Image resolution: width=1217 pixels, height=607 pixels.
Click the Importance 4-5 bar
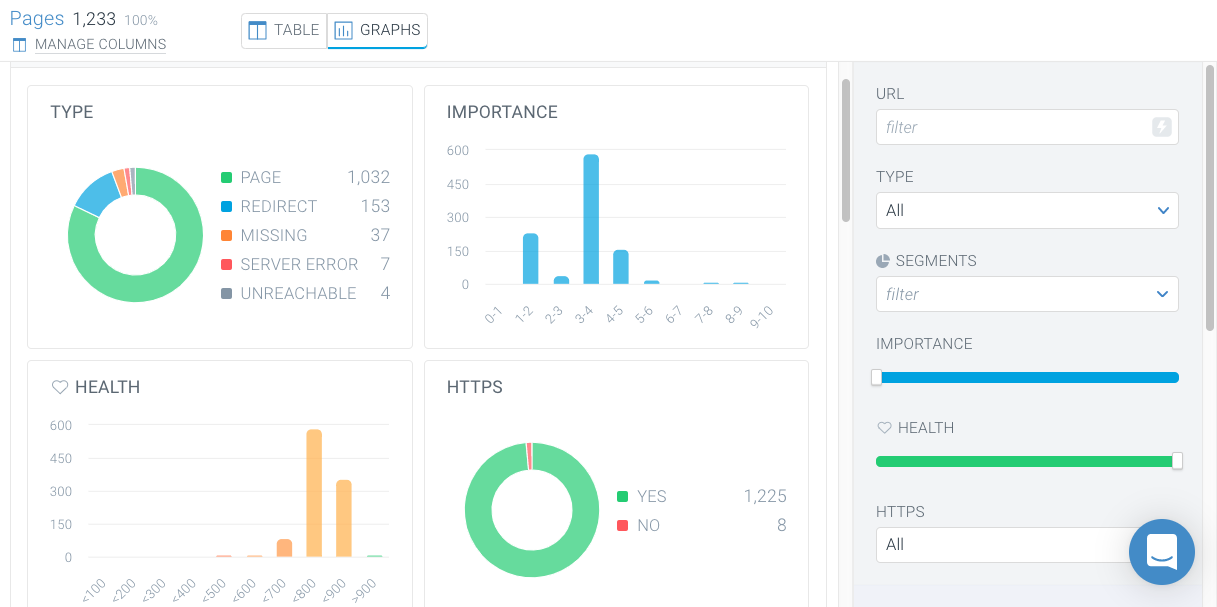(x=621, y=267)
